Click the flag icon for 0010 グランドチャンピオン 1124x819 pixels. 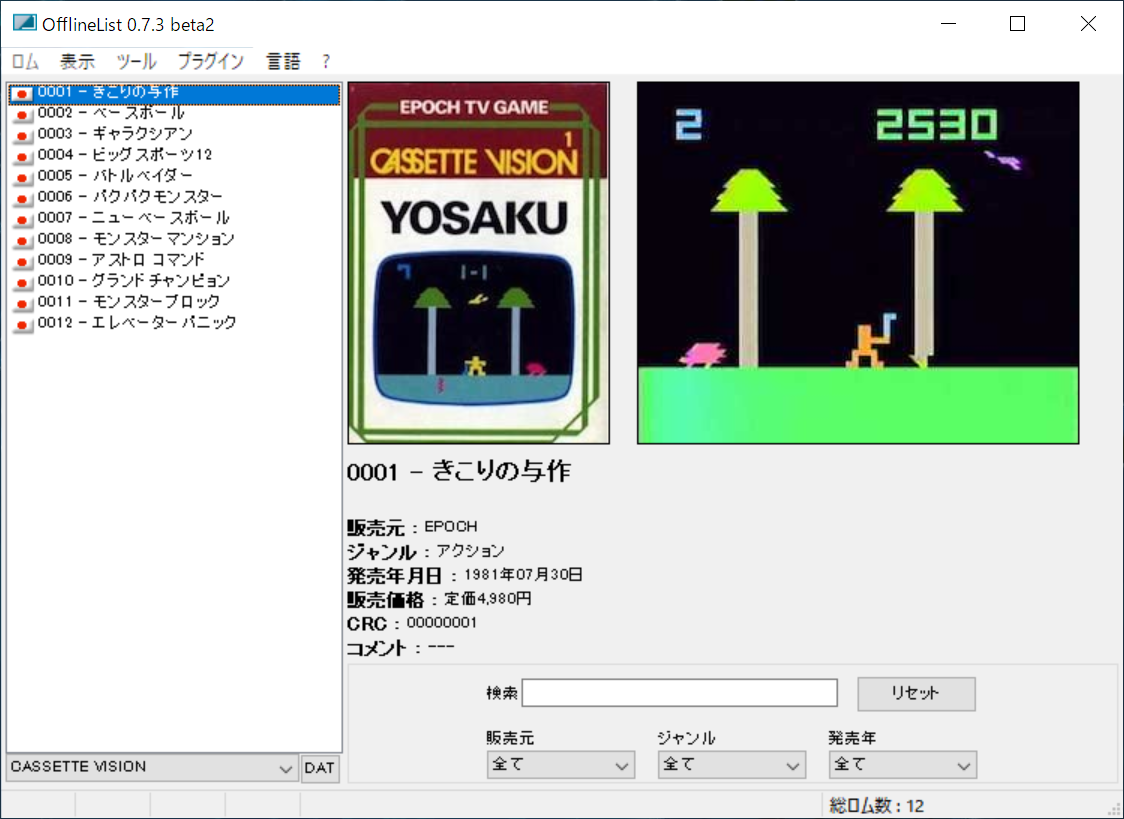point(22,281)
